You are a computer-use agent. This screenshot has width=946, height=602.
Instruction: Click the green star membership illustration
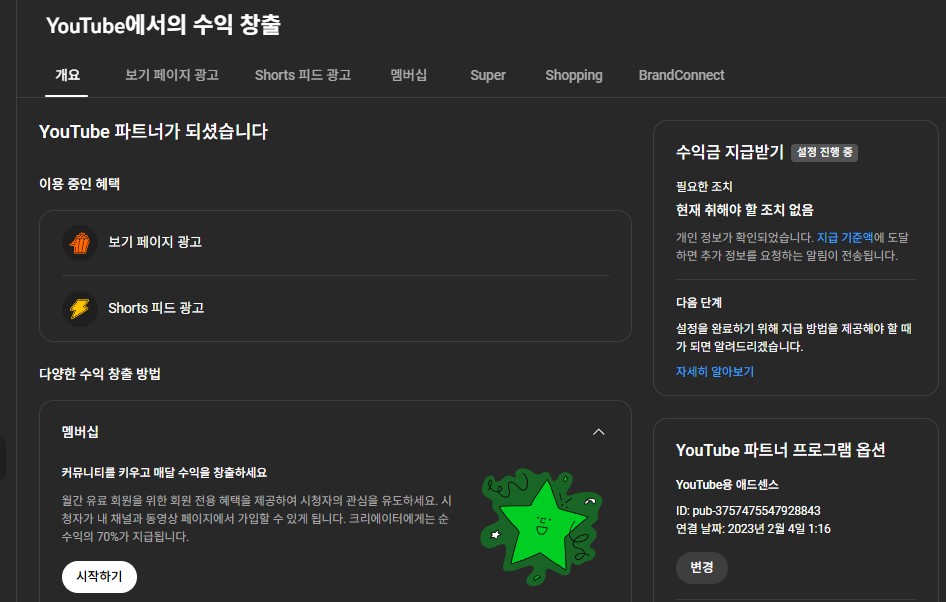coord(541,527)
